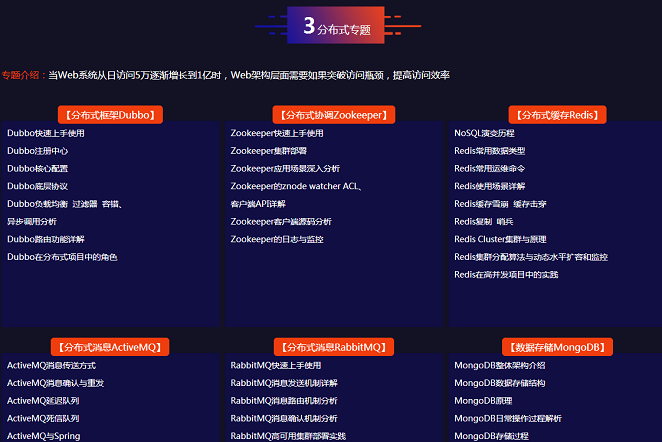
Task: Click Redis使用场景详解 row
Action: 490,187
